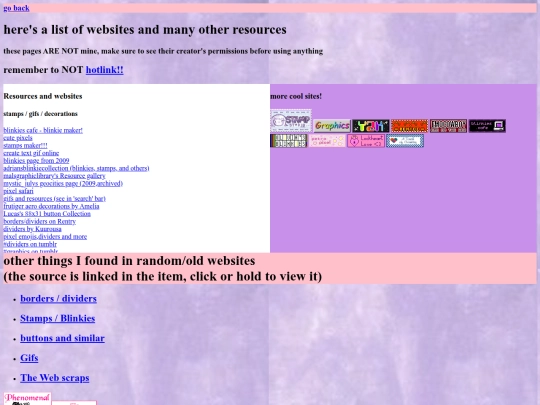This screenshot has height=405, width=540.
Task: Open create text gif online link
Action: pyautogui.click(x=31, y=153)
